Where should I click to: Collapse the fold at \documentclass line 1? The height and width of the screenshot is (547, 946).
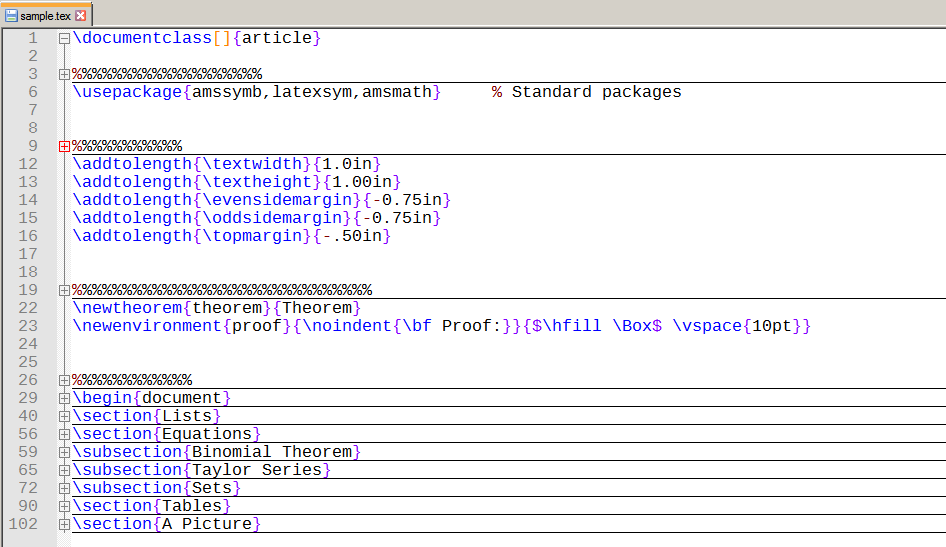pyautogui.click(x=64, y=39)
